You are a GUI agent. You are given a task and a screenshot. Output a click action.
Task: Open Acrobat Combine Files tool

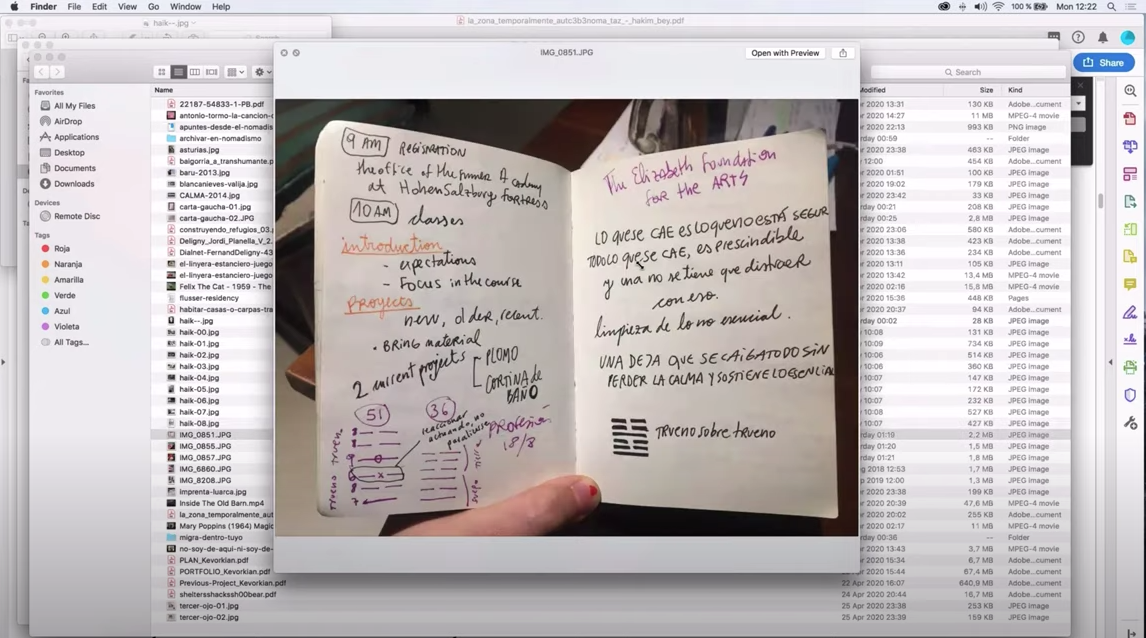pyautogui.click(x=1130, y=146)
